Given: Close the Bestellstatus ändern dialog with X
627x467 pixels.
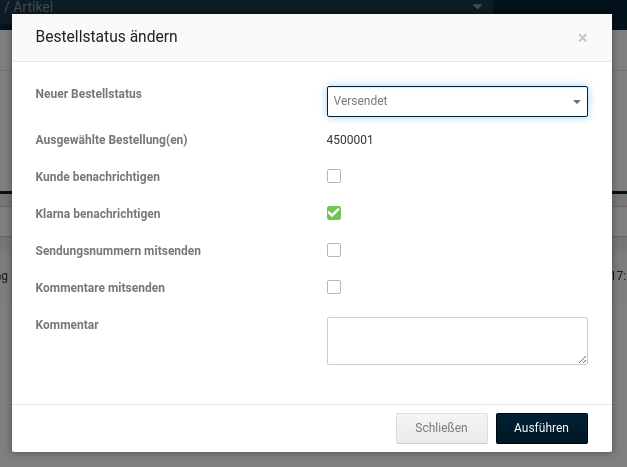Looking at the screenshot, I should click(582, 38).
